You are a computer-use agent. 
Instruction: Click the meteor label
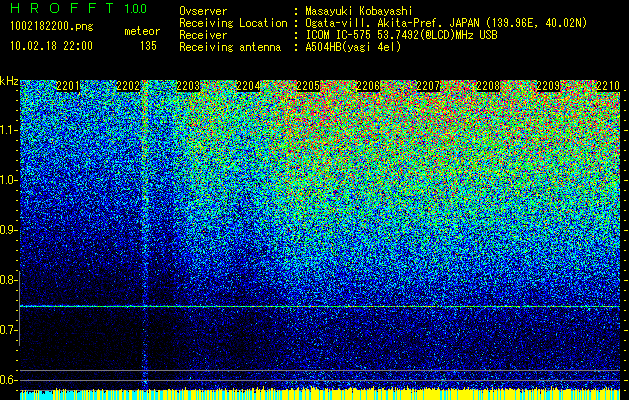click(142, 31)
